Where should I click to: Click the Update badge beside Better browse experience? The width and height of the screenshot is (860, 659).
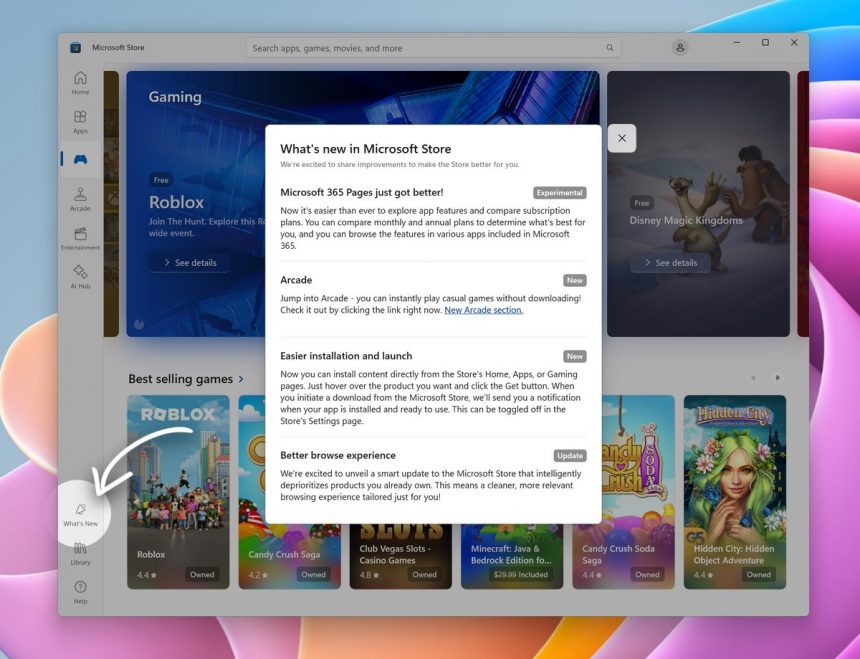click(x=570, y=456)
